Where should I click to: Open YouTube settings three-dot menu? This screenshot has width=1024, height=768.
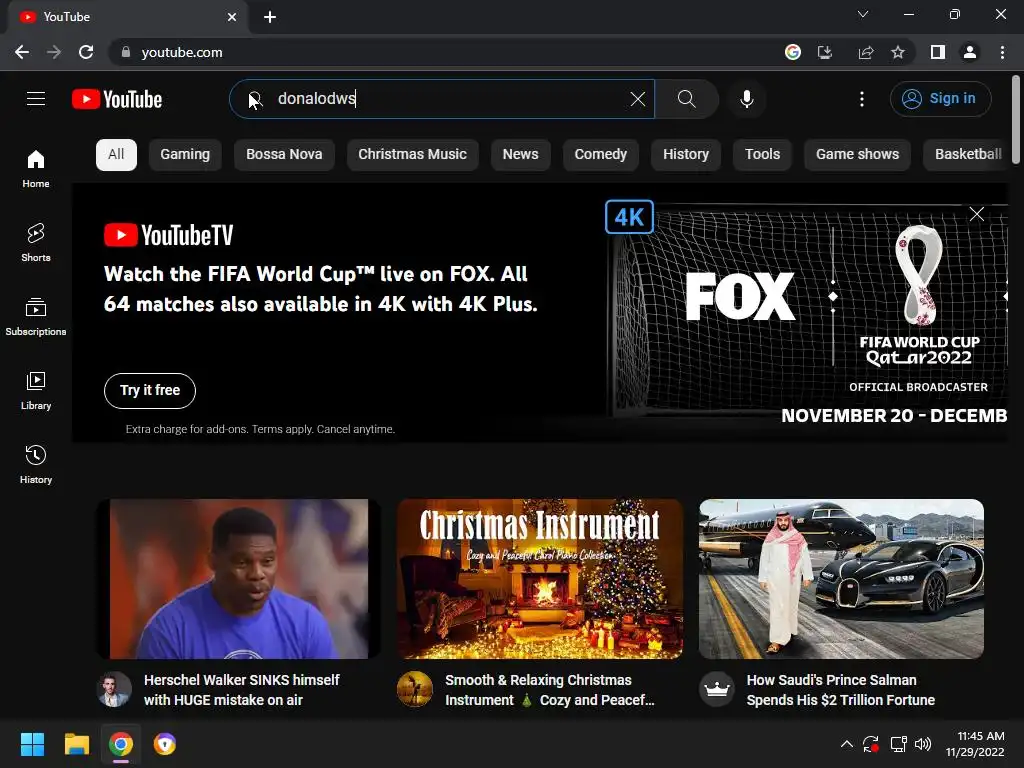(862, 99)
